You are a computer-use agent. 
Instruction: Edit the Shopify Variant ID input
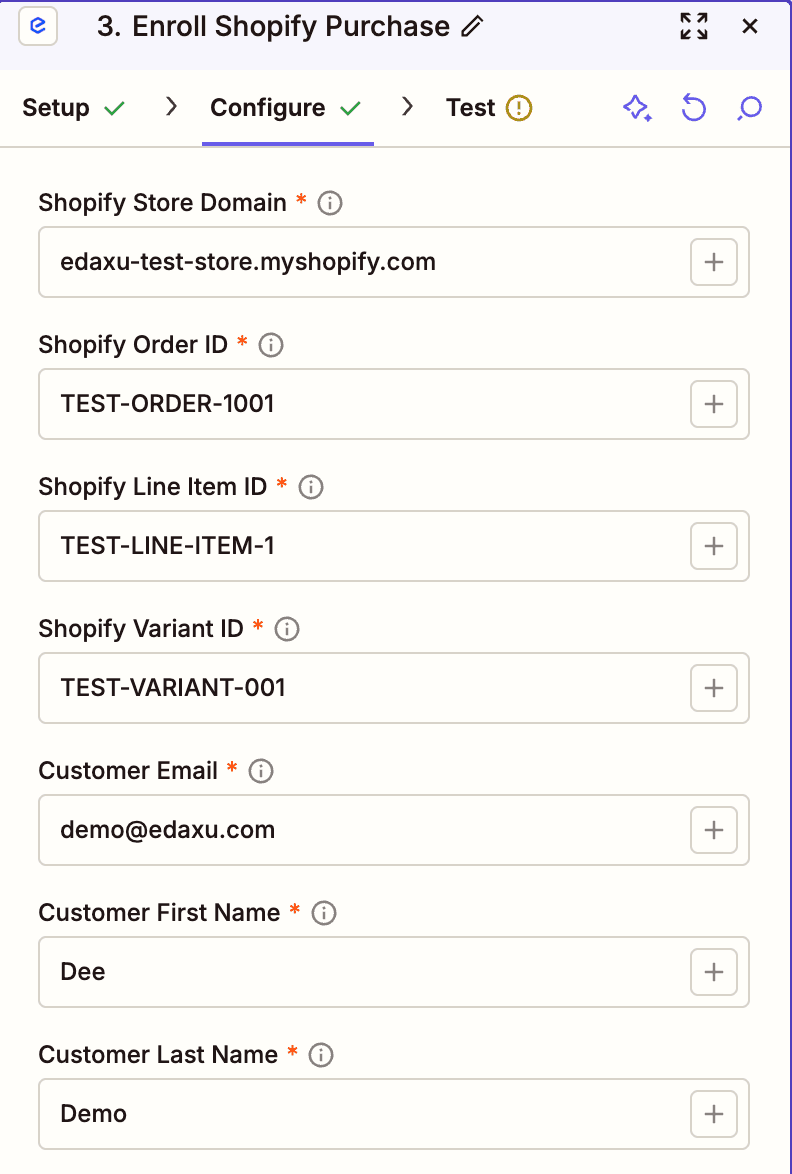click(x=394, y=688)
